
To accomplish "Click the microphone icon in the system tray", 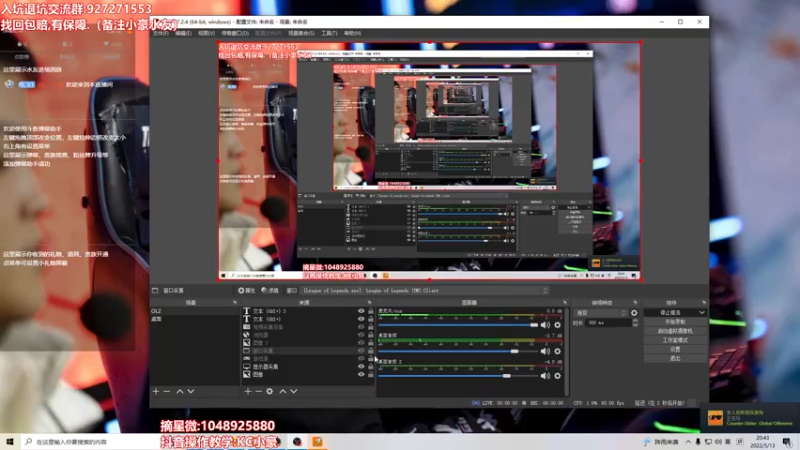I will [698, 442].
